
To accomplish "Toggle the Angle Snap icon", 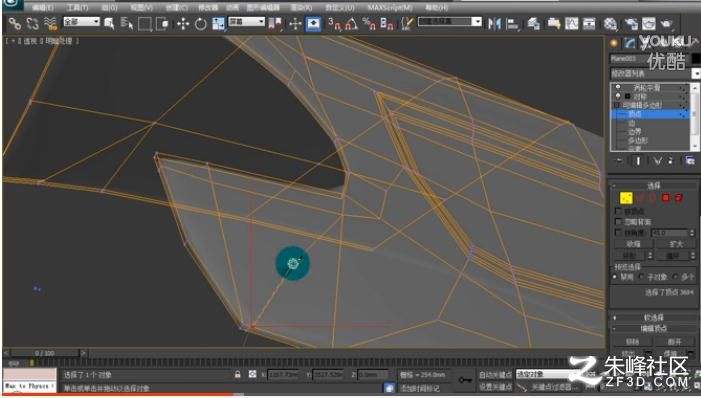I will pos(351,24).
